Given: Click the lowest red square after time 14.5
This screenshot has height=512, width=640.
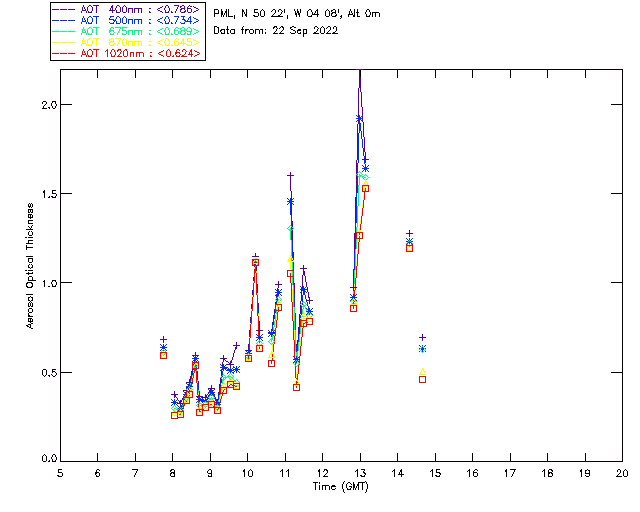Looking at the screenshot, I should 422,379.
